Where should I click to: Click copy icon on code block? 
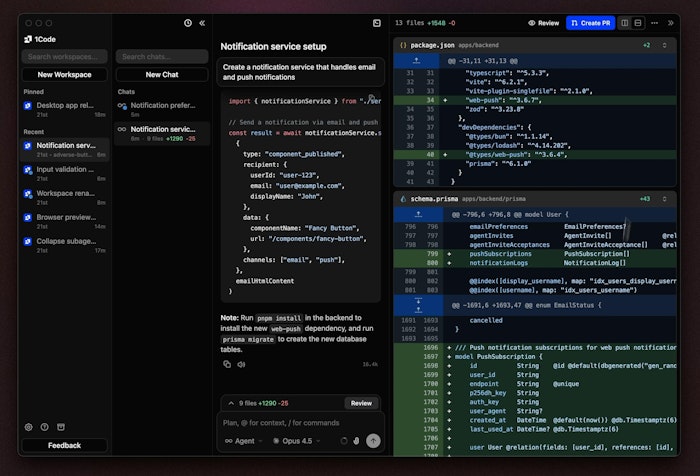372,97
